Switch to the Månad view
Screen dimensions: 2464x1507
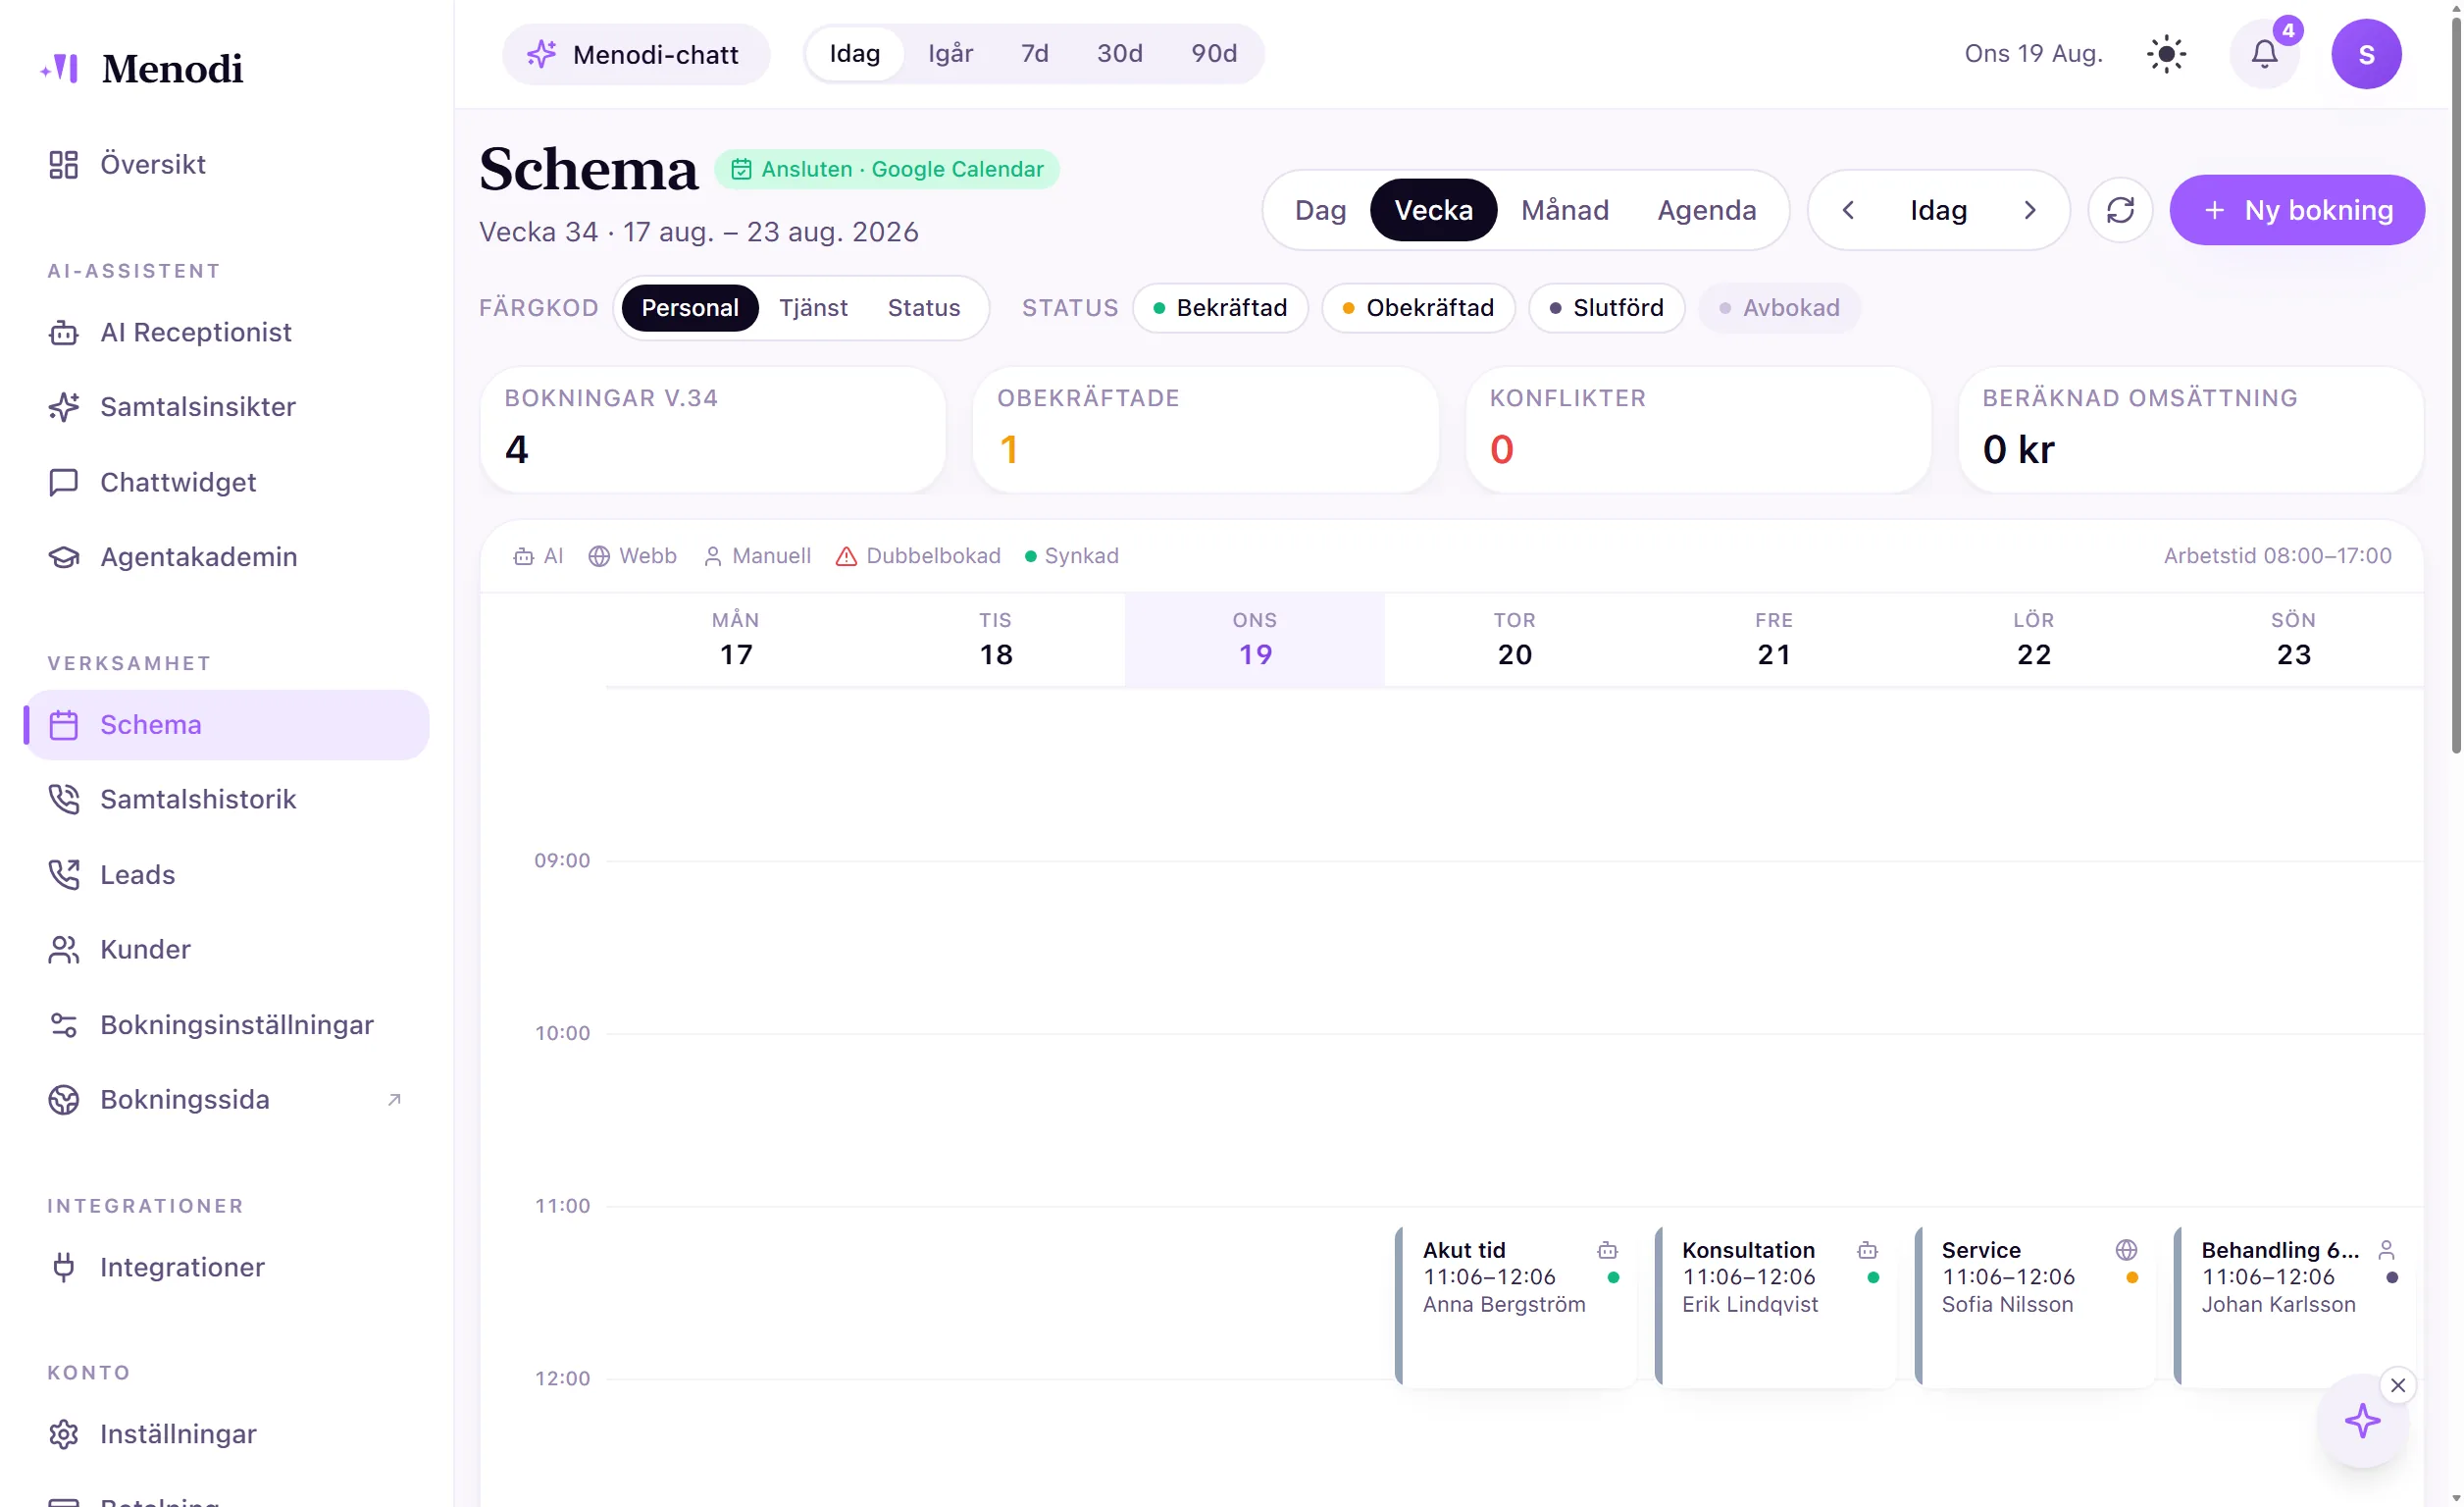click(x=1564, y=210)
